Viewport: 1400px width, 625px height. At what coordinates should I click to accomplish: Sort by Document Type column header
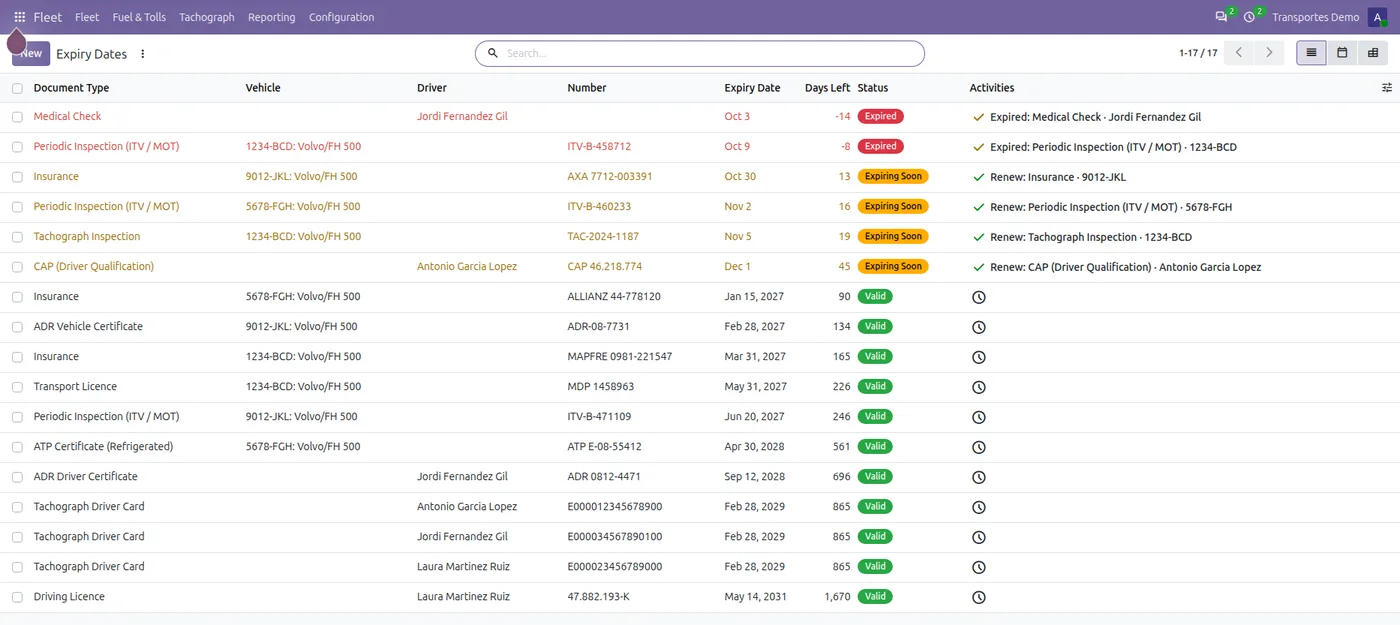pos(71,88)
